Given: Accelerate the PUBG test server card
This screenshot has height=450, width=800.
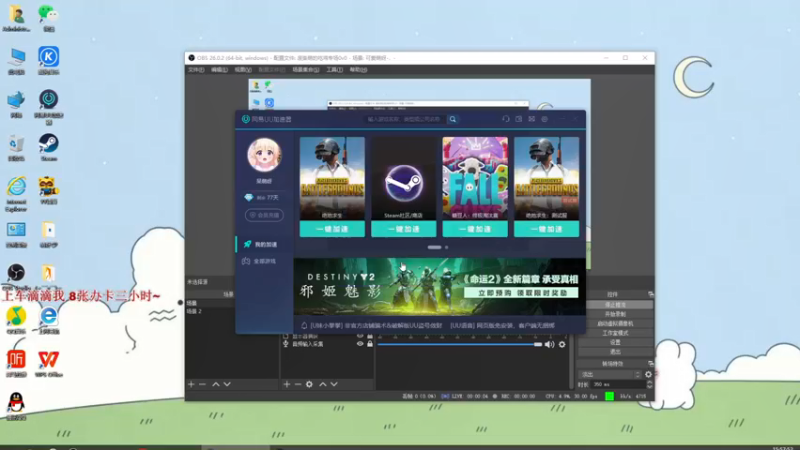Looking at the screenshot, I should [546, 229].
